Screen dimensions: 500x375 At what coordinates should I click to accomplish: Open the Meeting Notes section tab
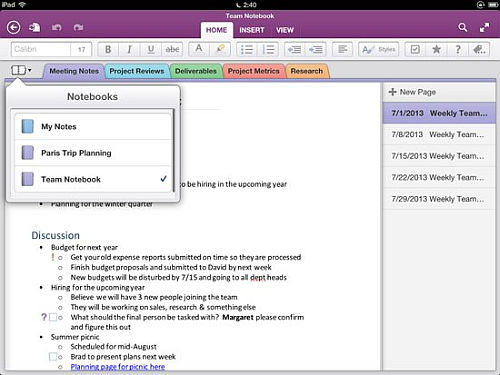[74, 71]
